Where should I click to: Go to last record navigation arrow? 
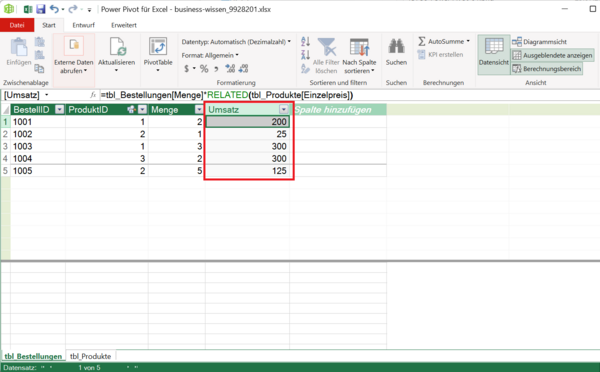coord(136,368)
